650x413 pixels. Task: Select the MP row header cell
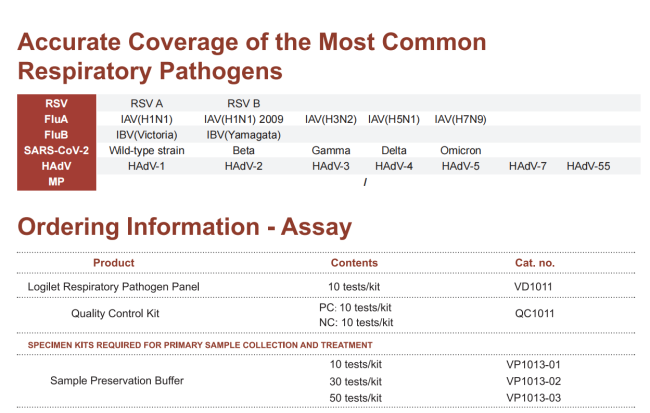tap(57, 181)
